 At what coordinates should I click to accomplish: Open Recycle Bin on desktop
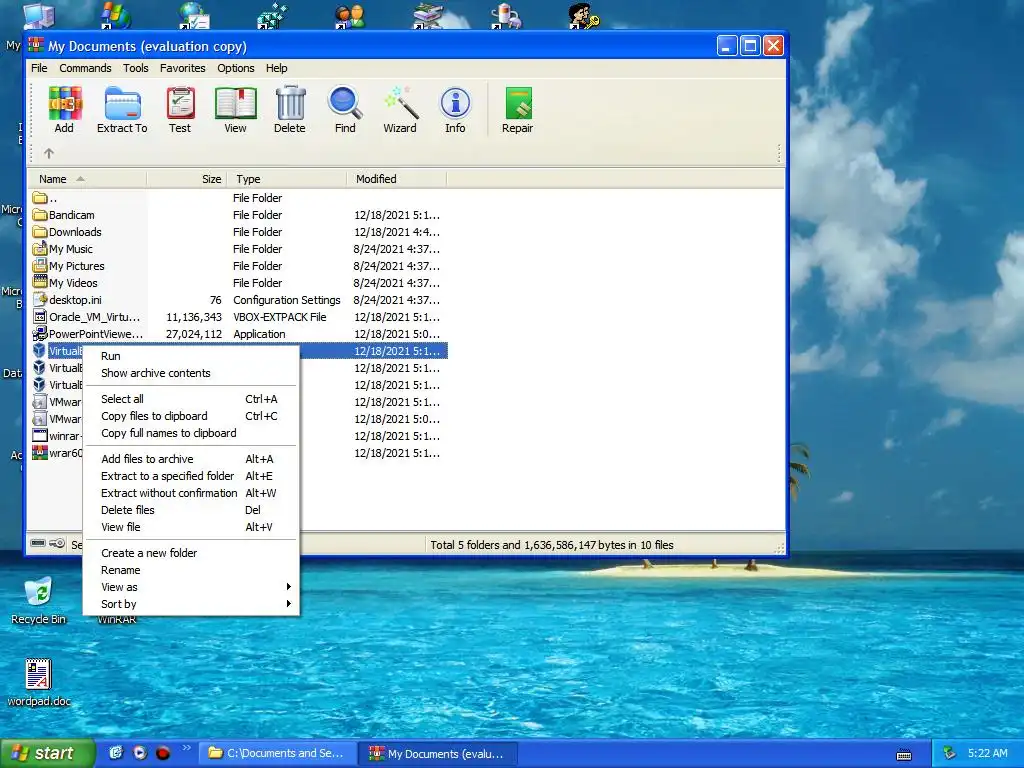coord(39,600)
